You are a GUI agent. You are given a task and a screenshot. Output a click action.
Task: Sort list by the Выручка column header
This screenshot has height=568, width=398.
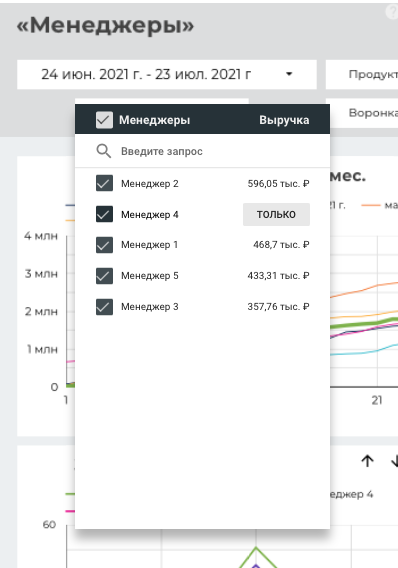click(284, 120)
